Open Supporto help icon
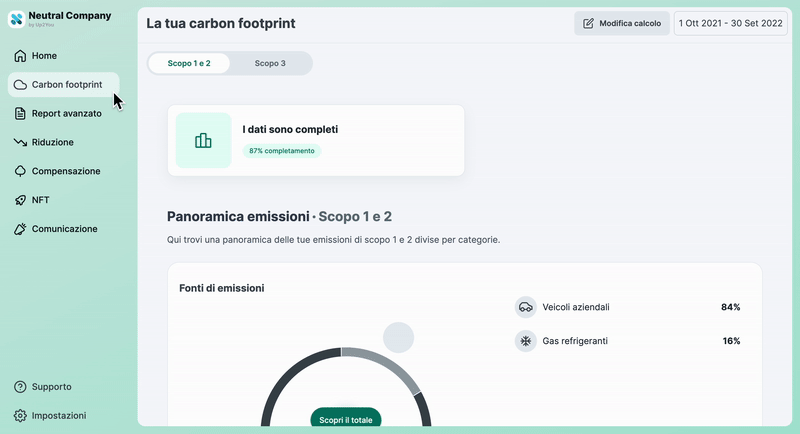Image resolution: width=800 pixels, height=434 pixels. 20,387
